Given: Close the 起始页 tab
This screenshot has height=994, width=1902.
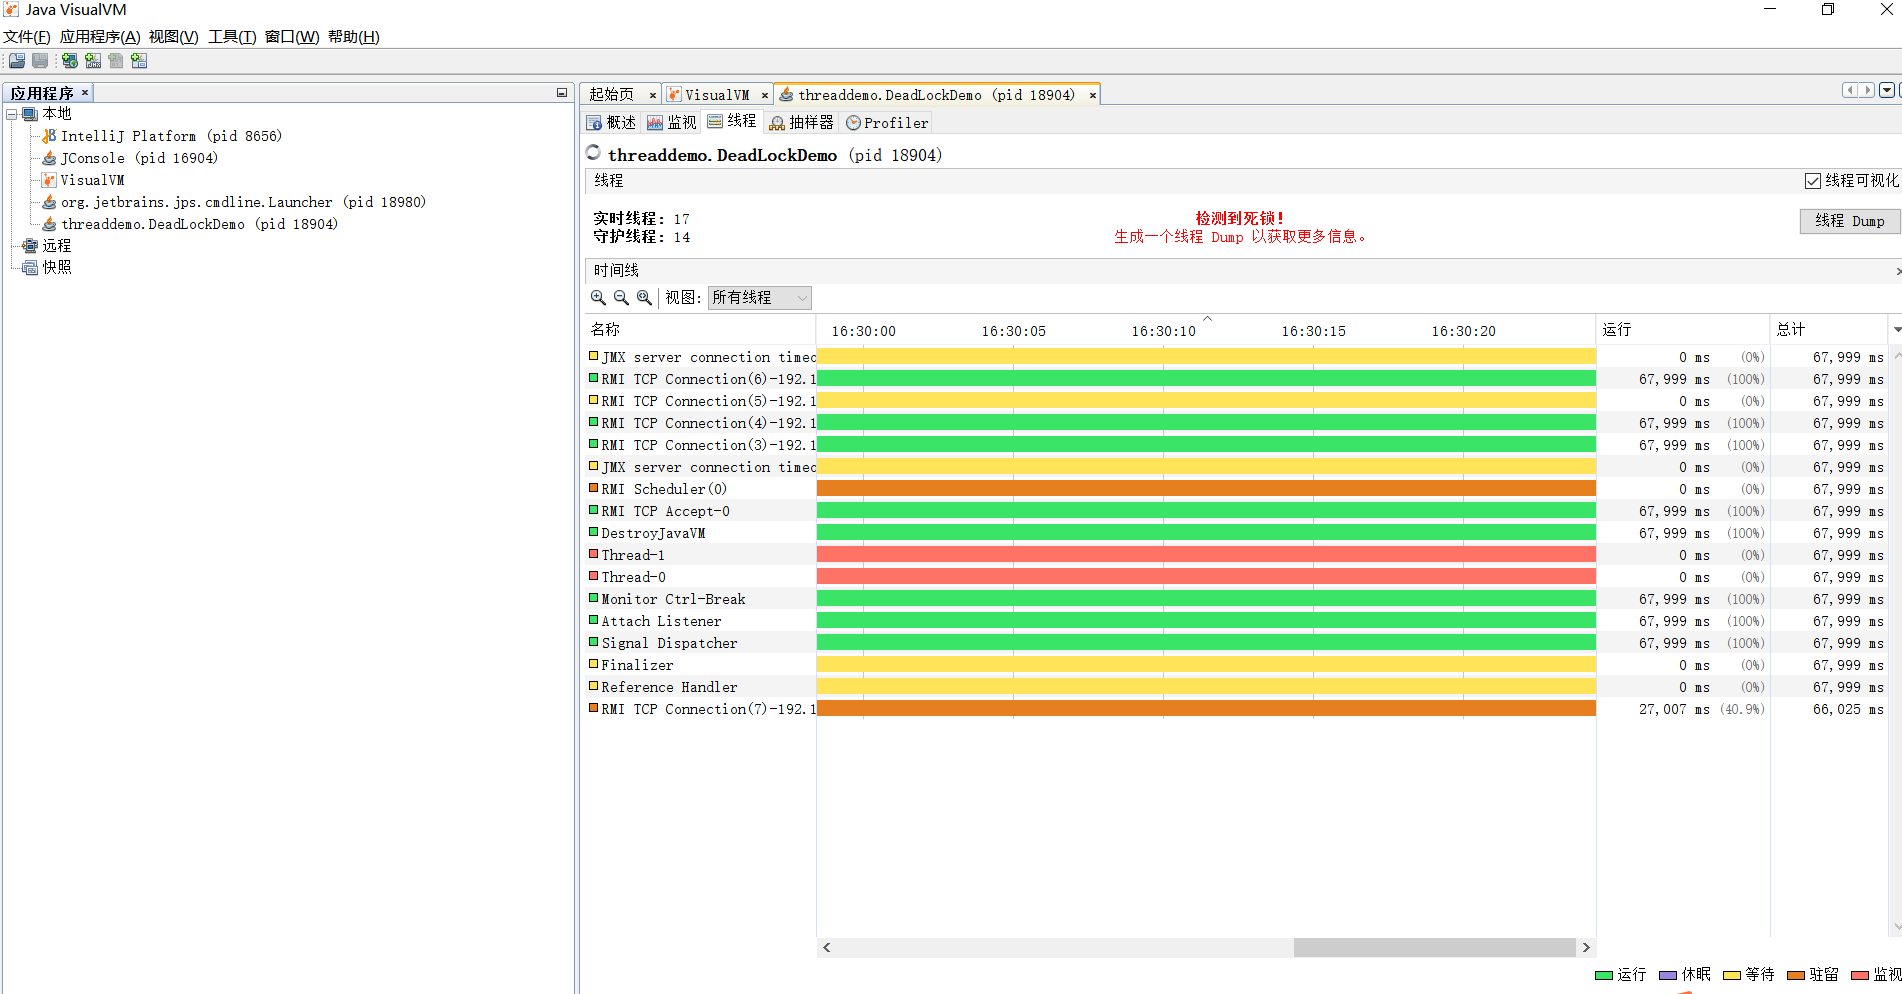Looking at the screenshot, I should pyautogui.click(x=653, y=96).
